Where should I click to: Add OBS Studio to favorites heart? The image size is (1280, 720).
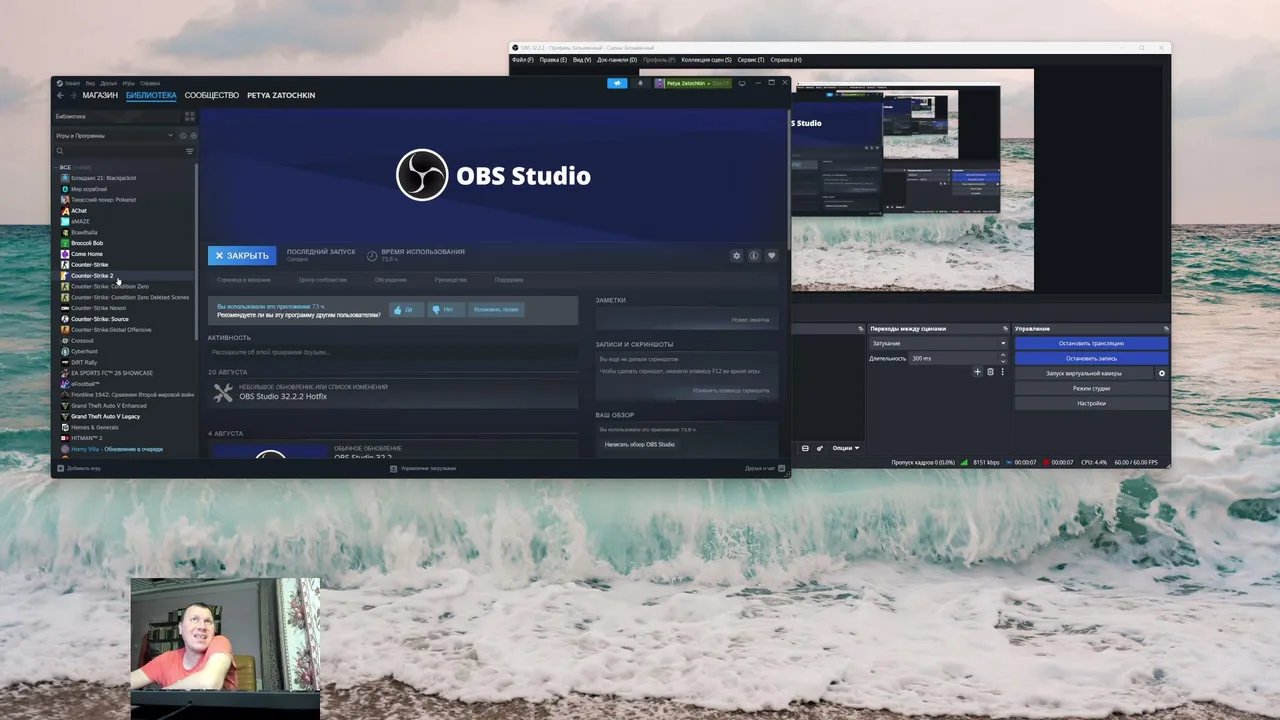coord(771,256)
